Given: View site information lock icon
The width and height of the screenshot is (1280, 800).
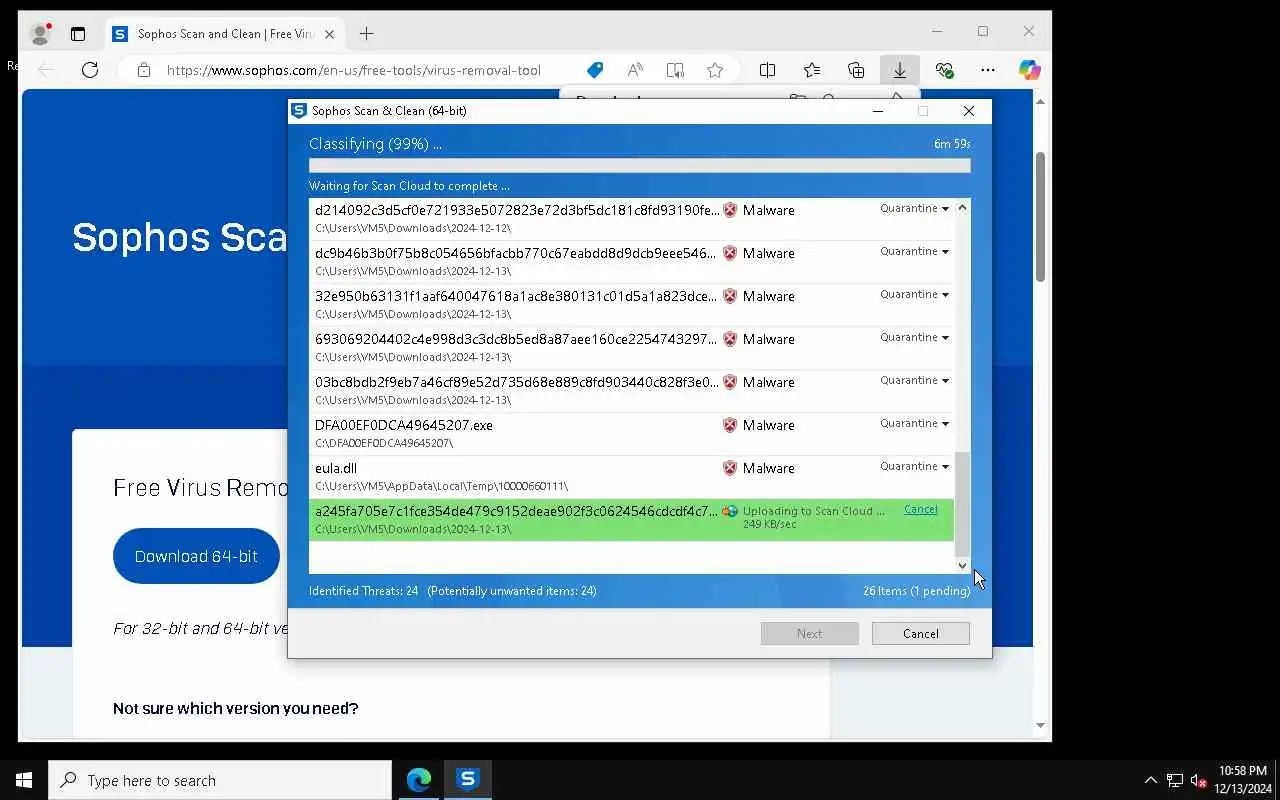Looking at the screenshot, I should (144, 70).
